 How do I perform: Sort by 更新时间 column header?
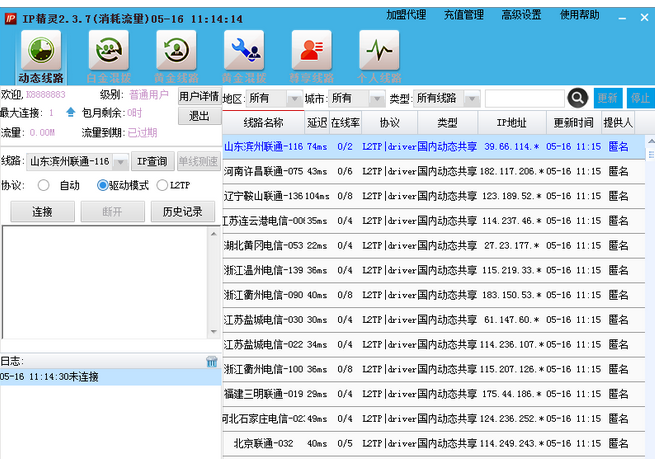[x=574, y=122]
